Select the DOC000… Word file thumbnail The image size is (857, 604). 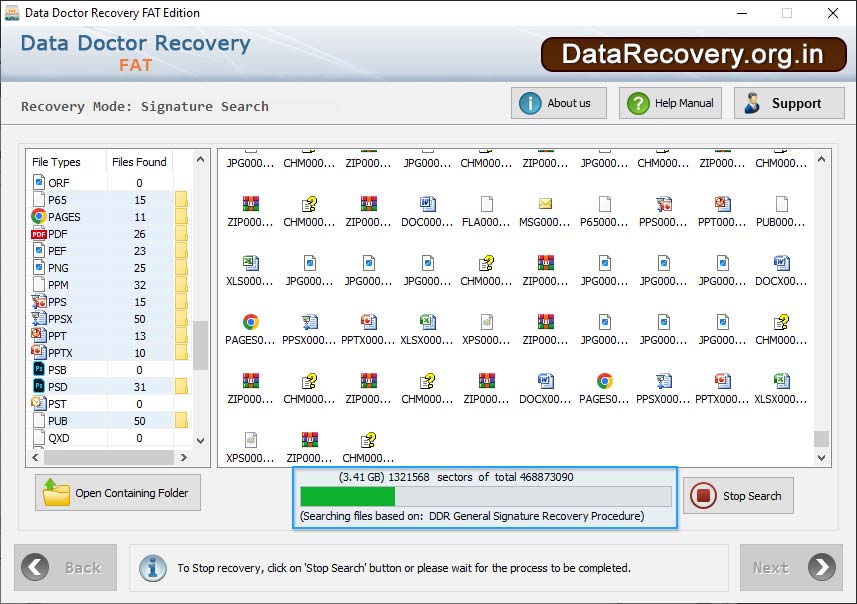tap(427, 212)
